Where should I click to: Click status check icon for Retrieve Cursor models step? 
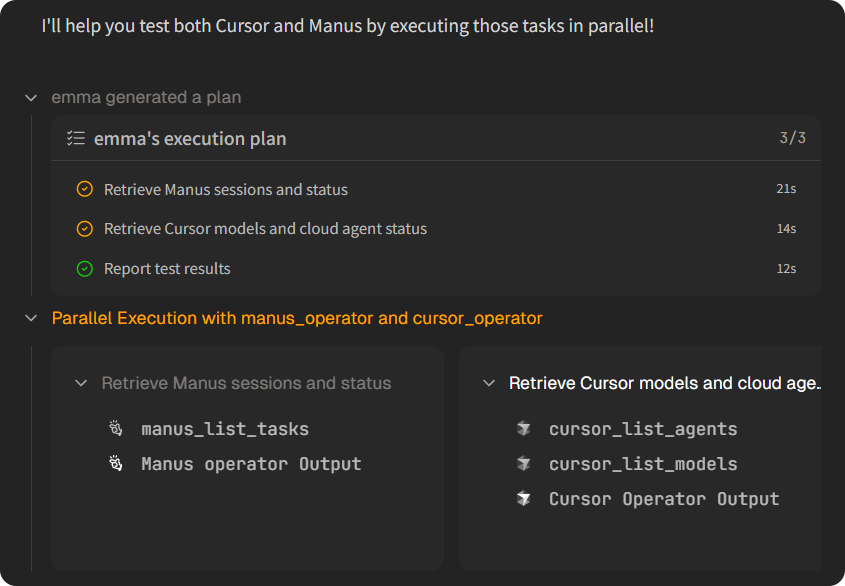pos(85,229)
